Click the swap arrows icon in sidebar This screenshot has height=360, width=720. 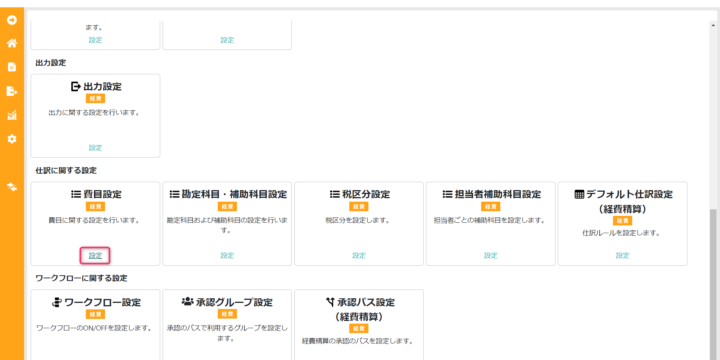12,186
